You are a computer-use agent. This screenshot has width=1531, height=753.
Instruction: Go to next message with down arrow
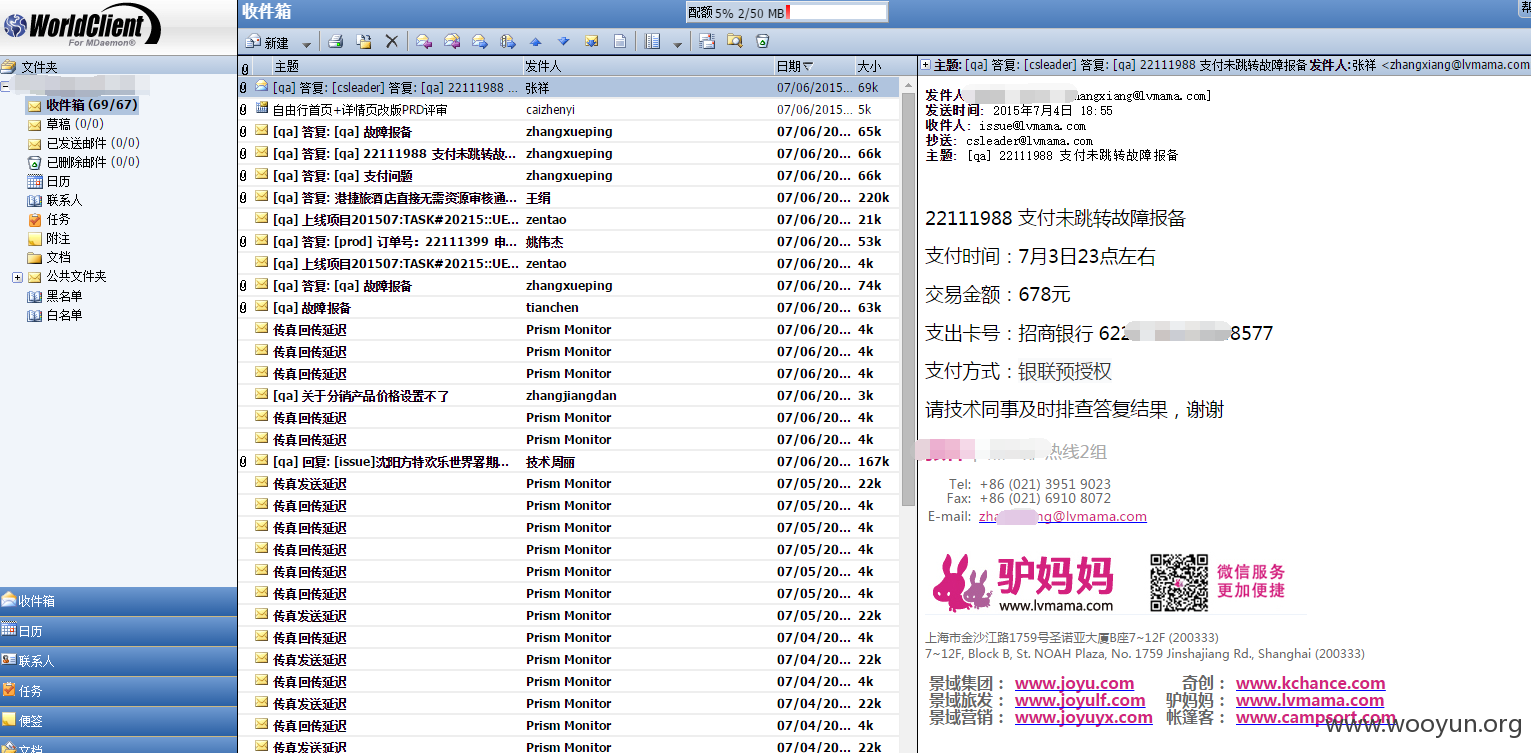pyautogui.click(x=563, y=42)
